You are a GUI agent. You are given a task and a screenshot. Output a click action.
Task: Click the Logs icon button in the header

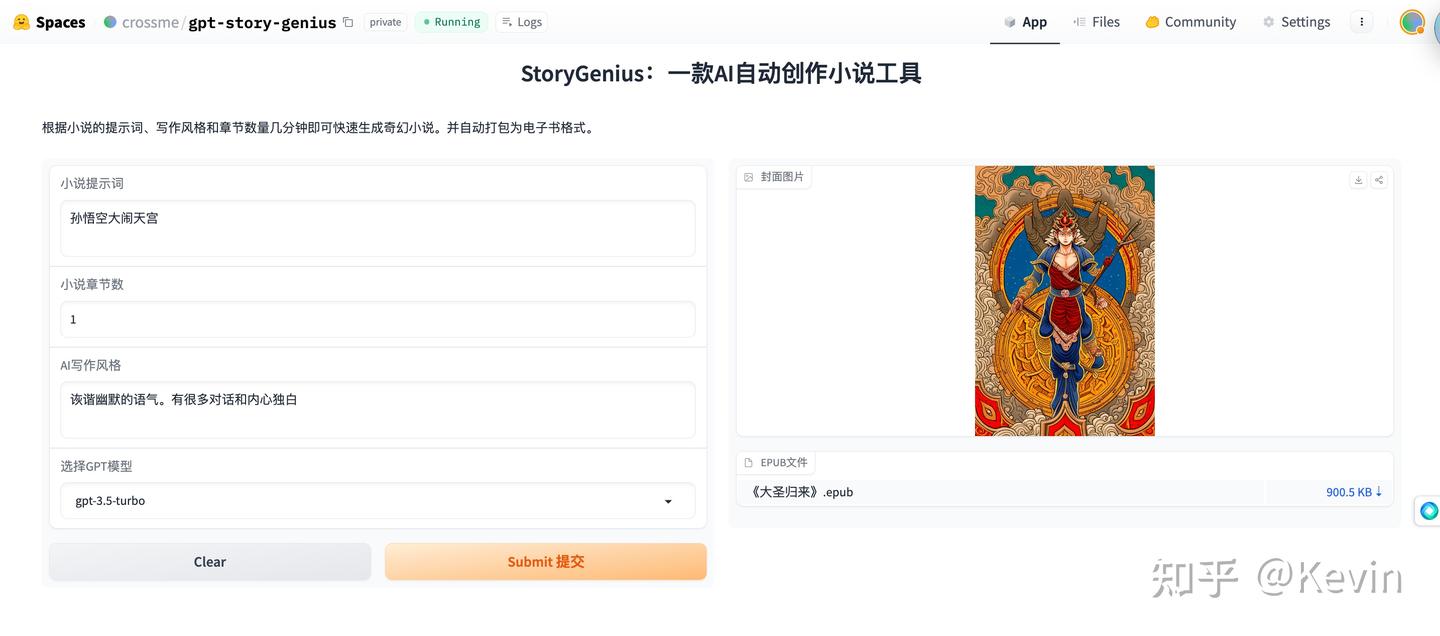point(508,21)
